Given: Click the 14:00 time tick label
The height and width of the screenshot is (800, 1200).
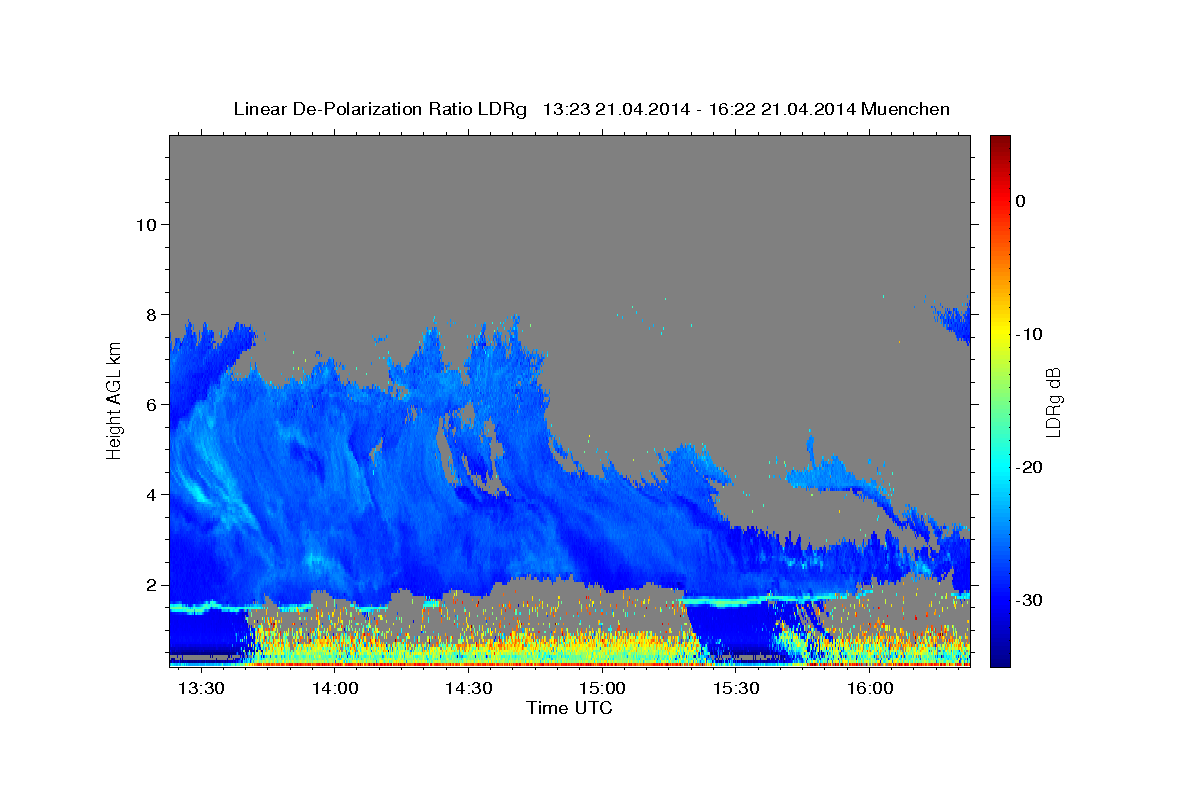Looking at the screenshot, I should coord(336,689).
